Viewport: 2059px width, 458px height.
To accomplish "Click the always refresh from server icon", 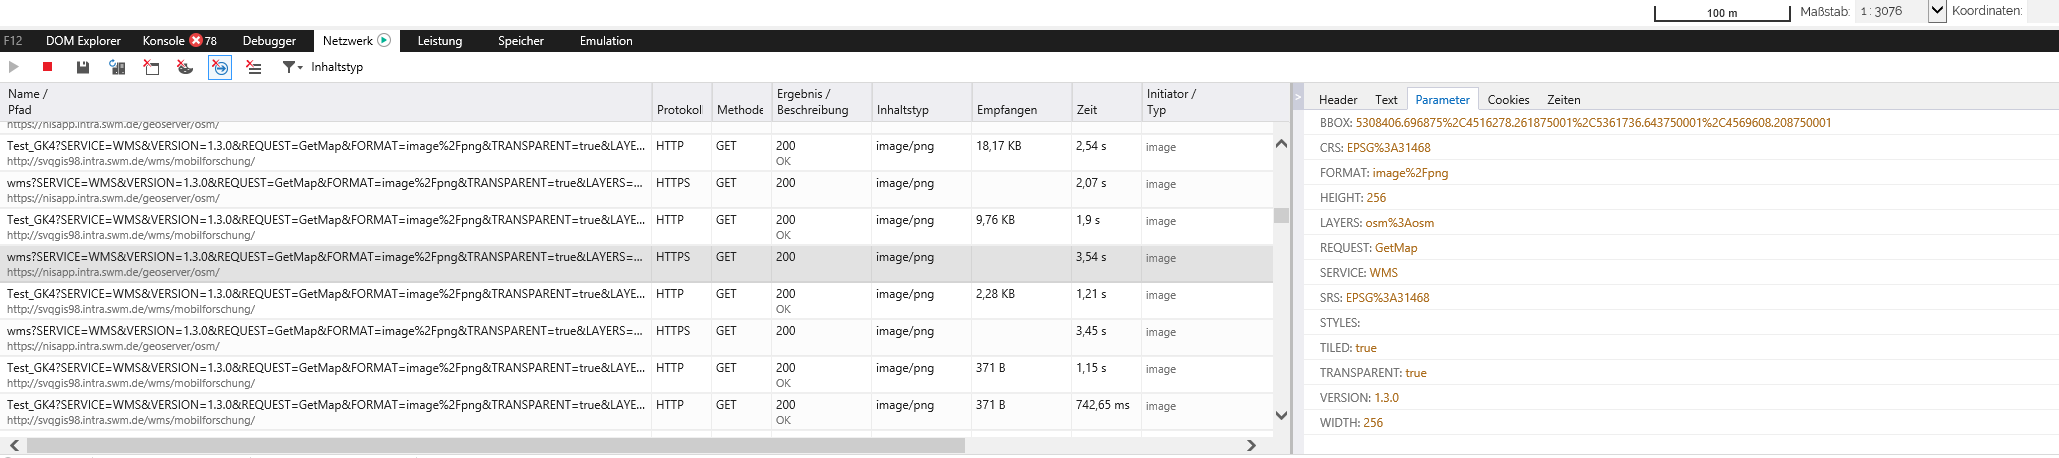I will 117,67.
